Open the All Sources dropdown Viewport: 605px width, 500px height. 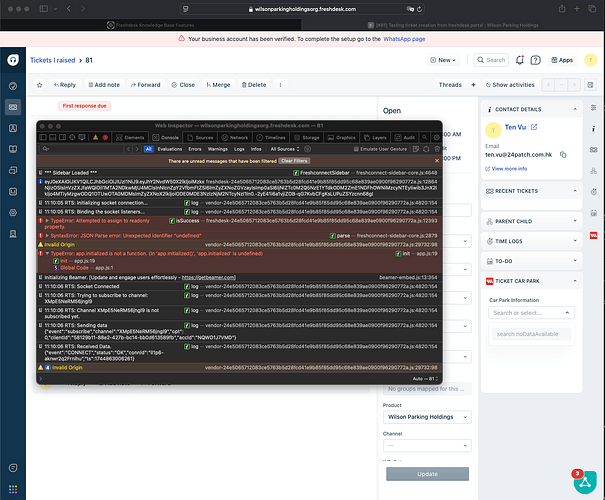285,149
